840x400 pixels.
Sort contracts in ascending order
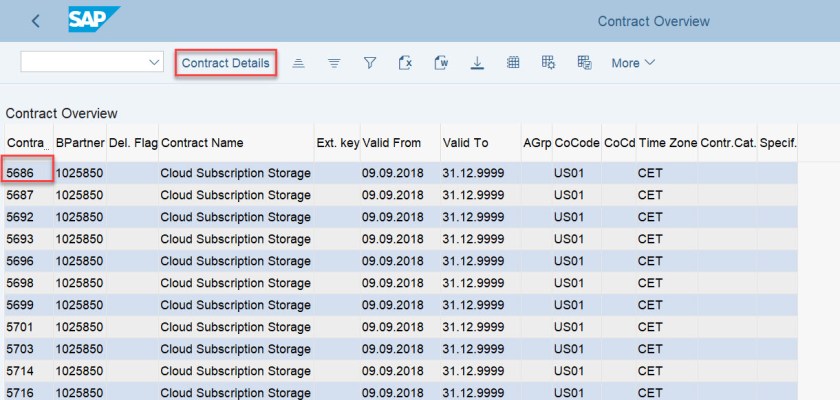pyautogui.click(x=298, y=63)
